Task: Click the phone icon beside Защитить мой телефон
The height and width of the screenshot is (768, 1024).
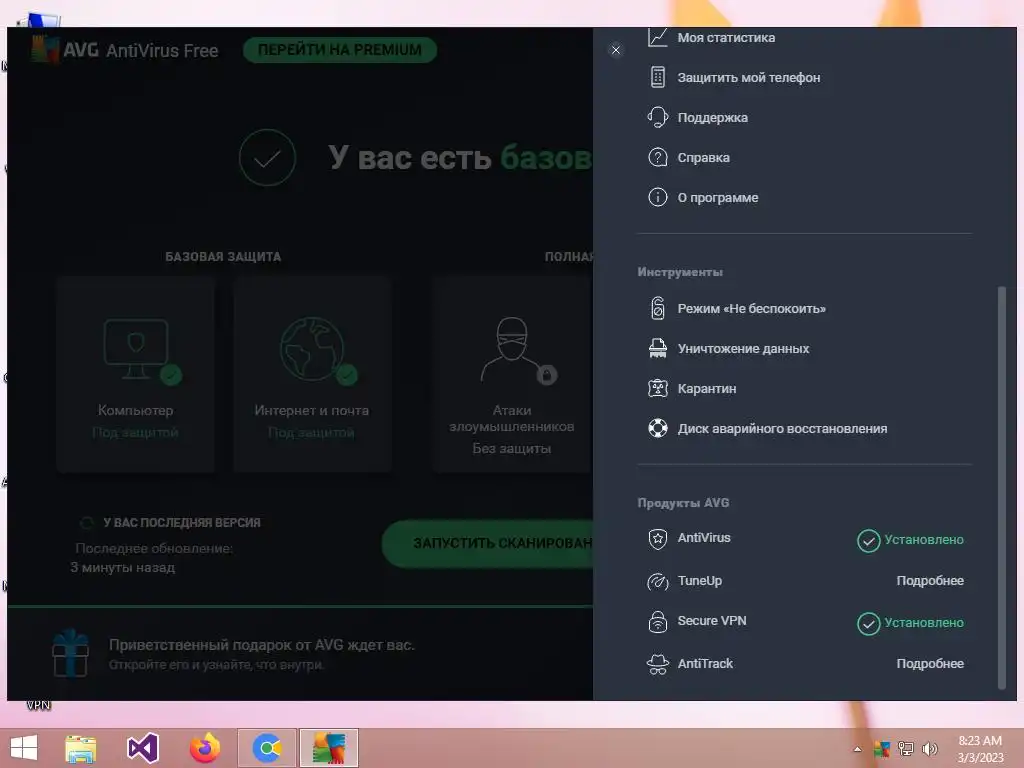Action: coord(658,77)
